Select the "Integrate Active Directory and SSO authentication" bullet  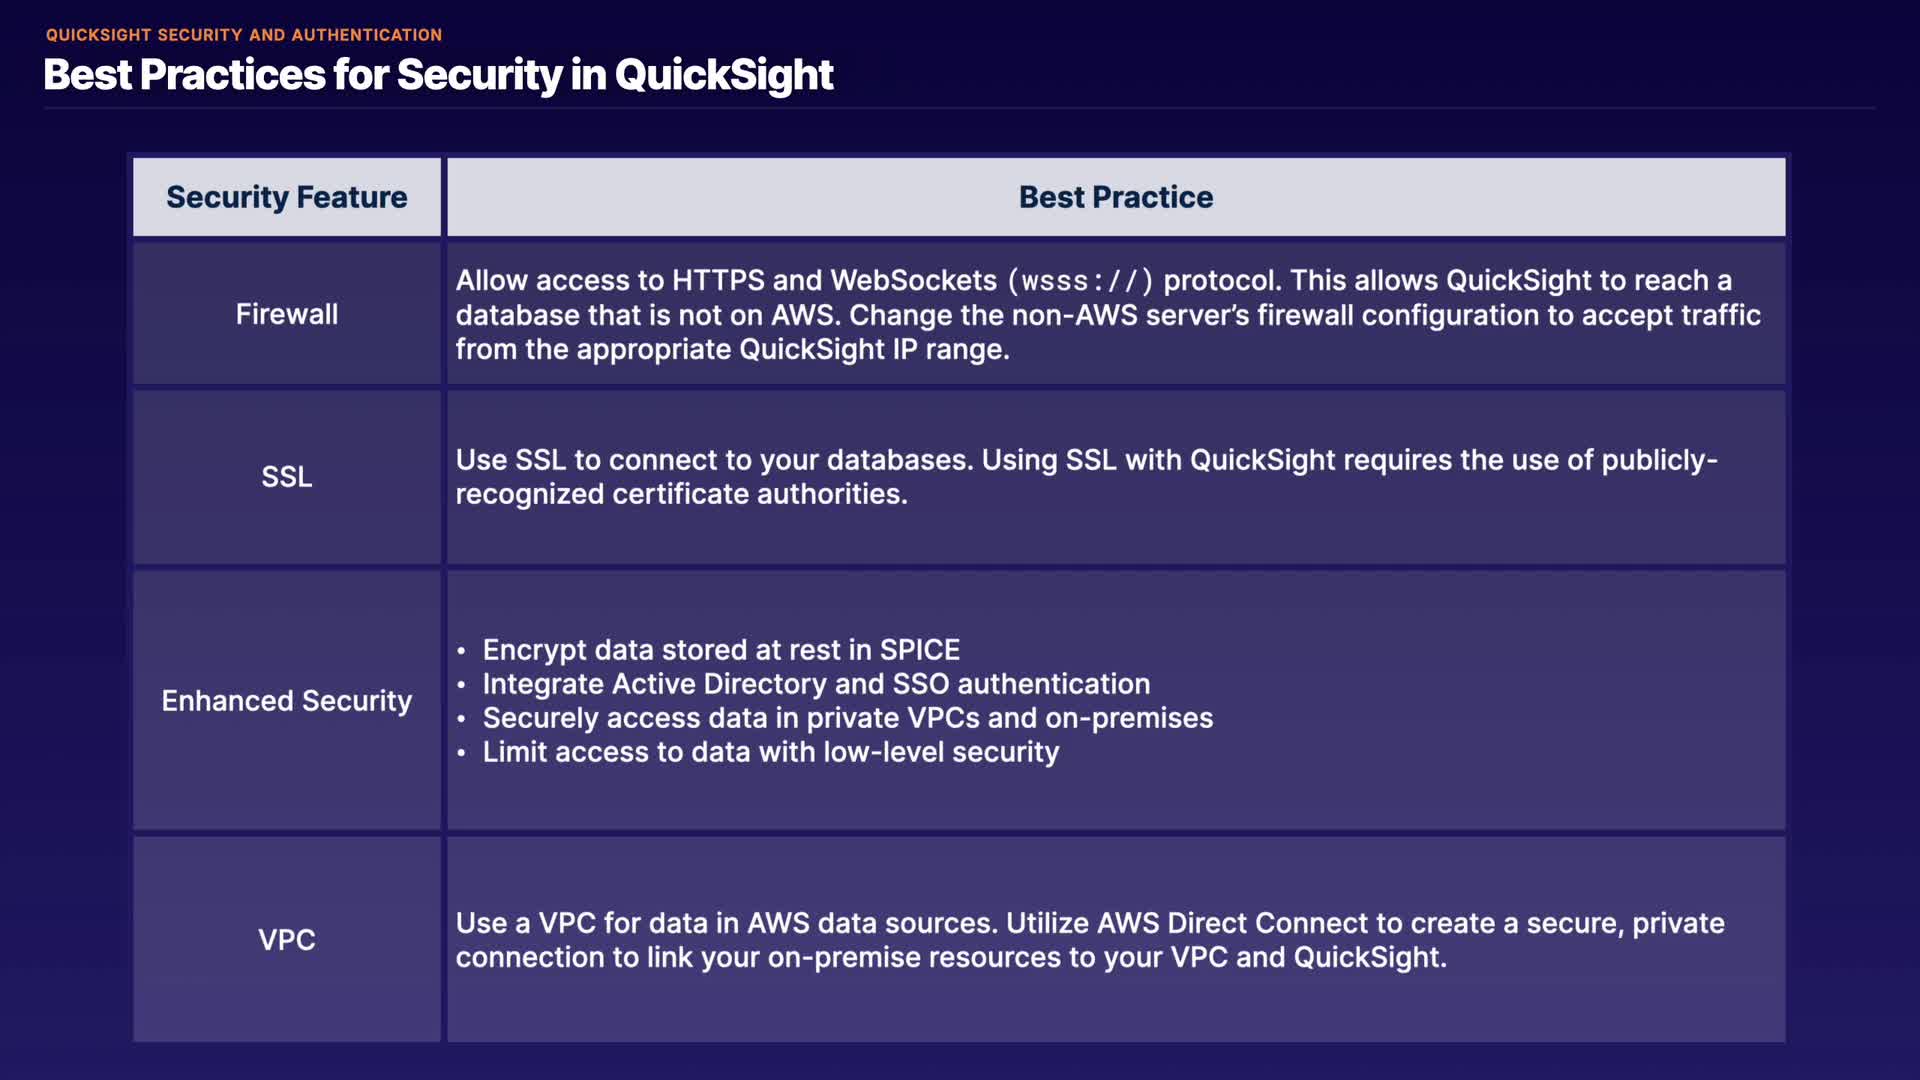(x=816, y=684)
